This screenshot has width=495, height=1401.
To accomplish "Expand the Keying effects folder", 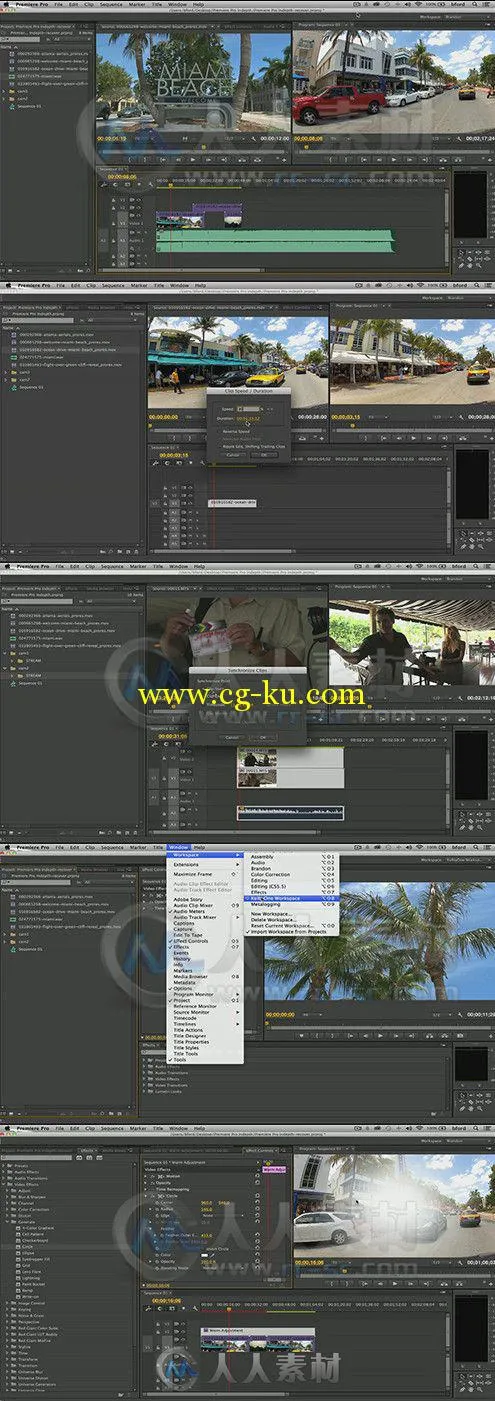I will [x=7, y=1309].
